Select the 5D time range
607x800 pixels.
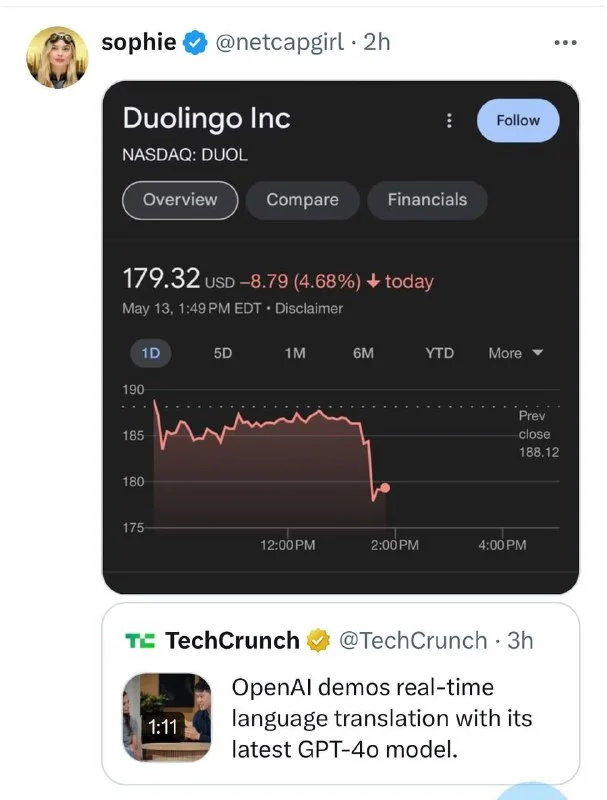pos(223,353)
